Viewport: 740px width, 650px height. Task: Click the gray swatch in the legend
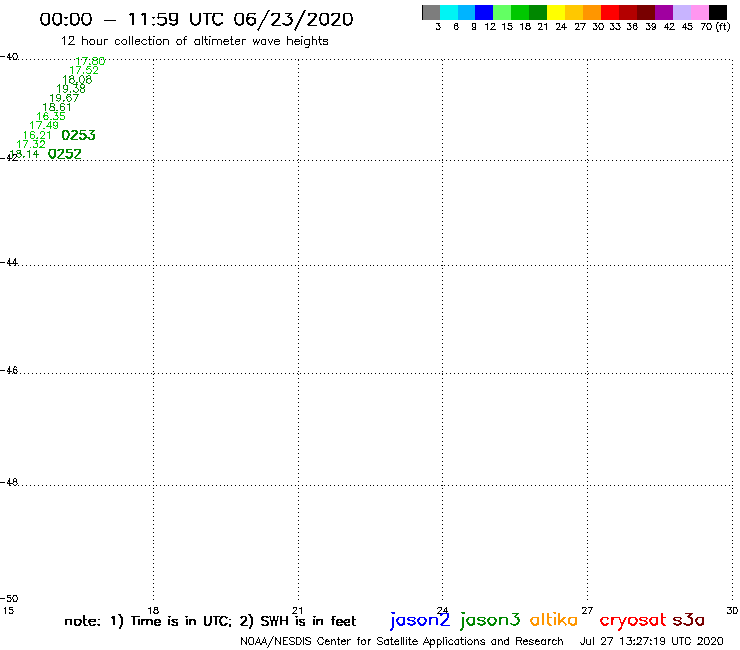point(431,12)
